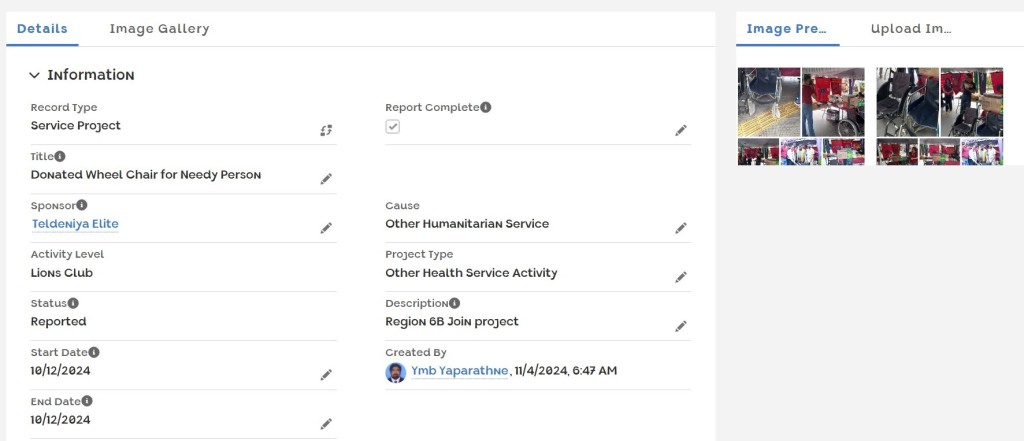Switch to the Details tab
1024x441 pixels.
pyautogui.click(x=42, y=29)
